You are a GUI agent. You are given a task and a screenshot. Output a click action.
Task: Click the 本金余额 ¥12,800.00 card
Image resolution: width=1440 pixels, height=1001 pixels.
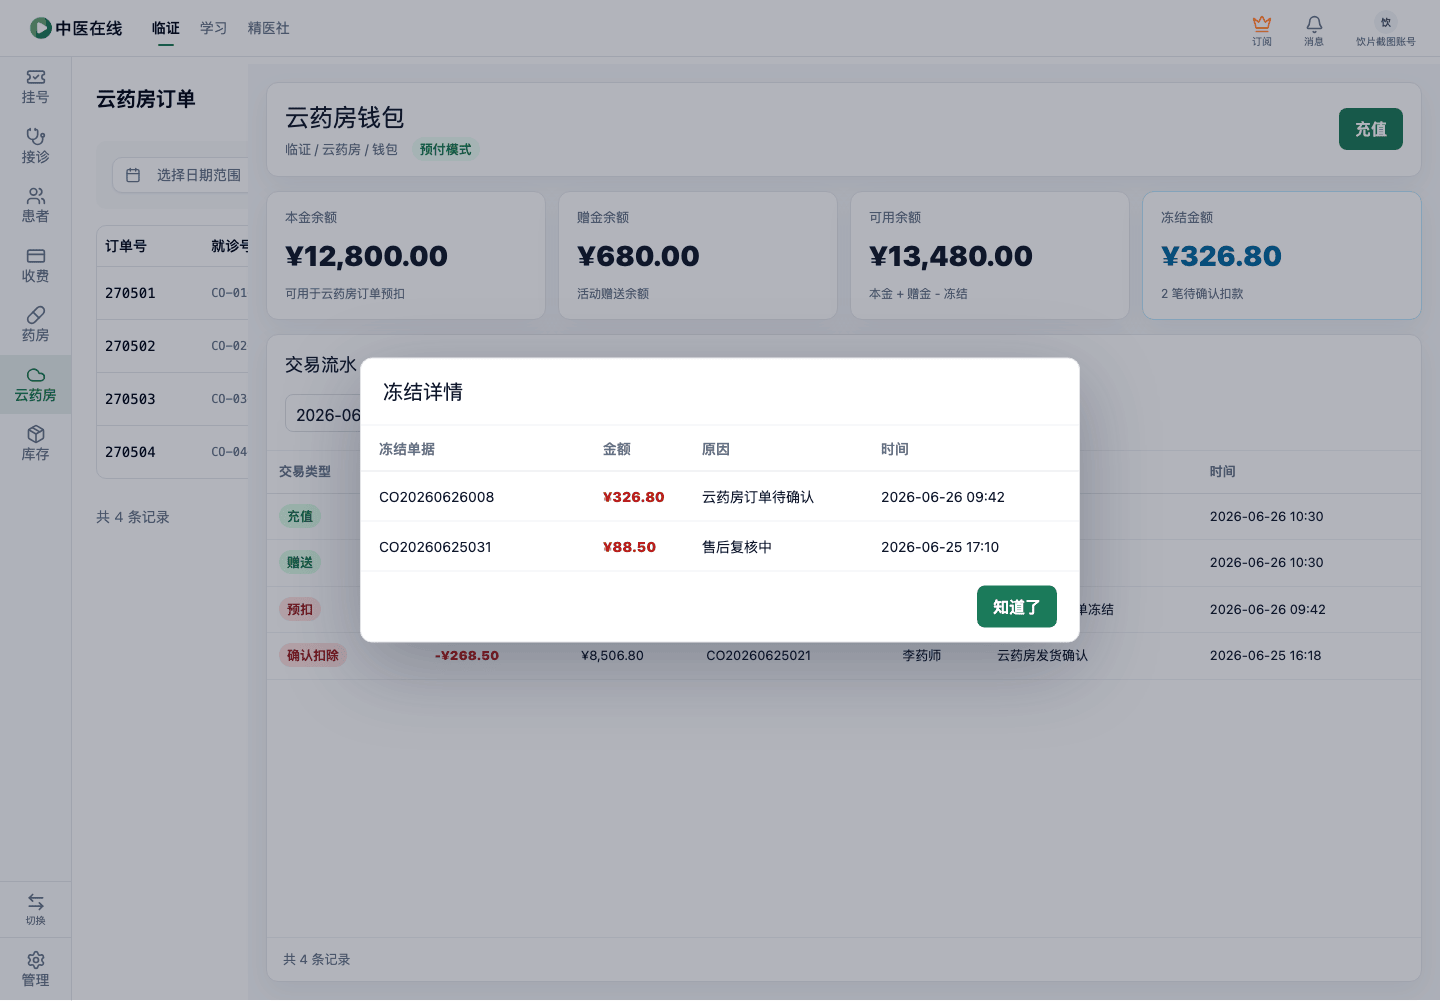(x=406, y=256)
